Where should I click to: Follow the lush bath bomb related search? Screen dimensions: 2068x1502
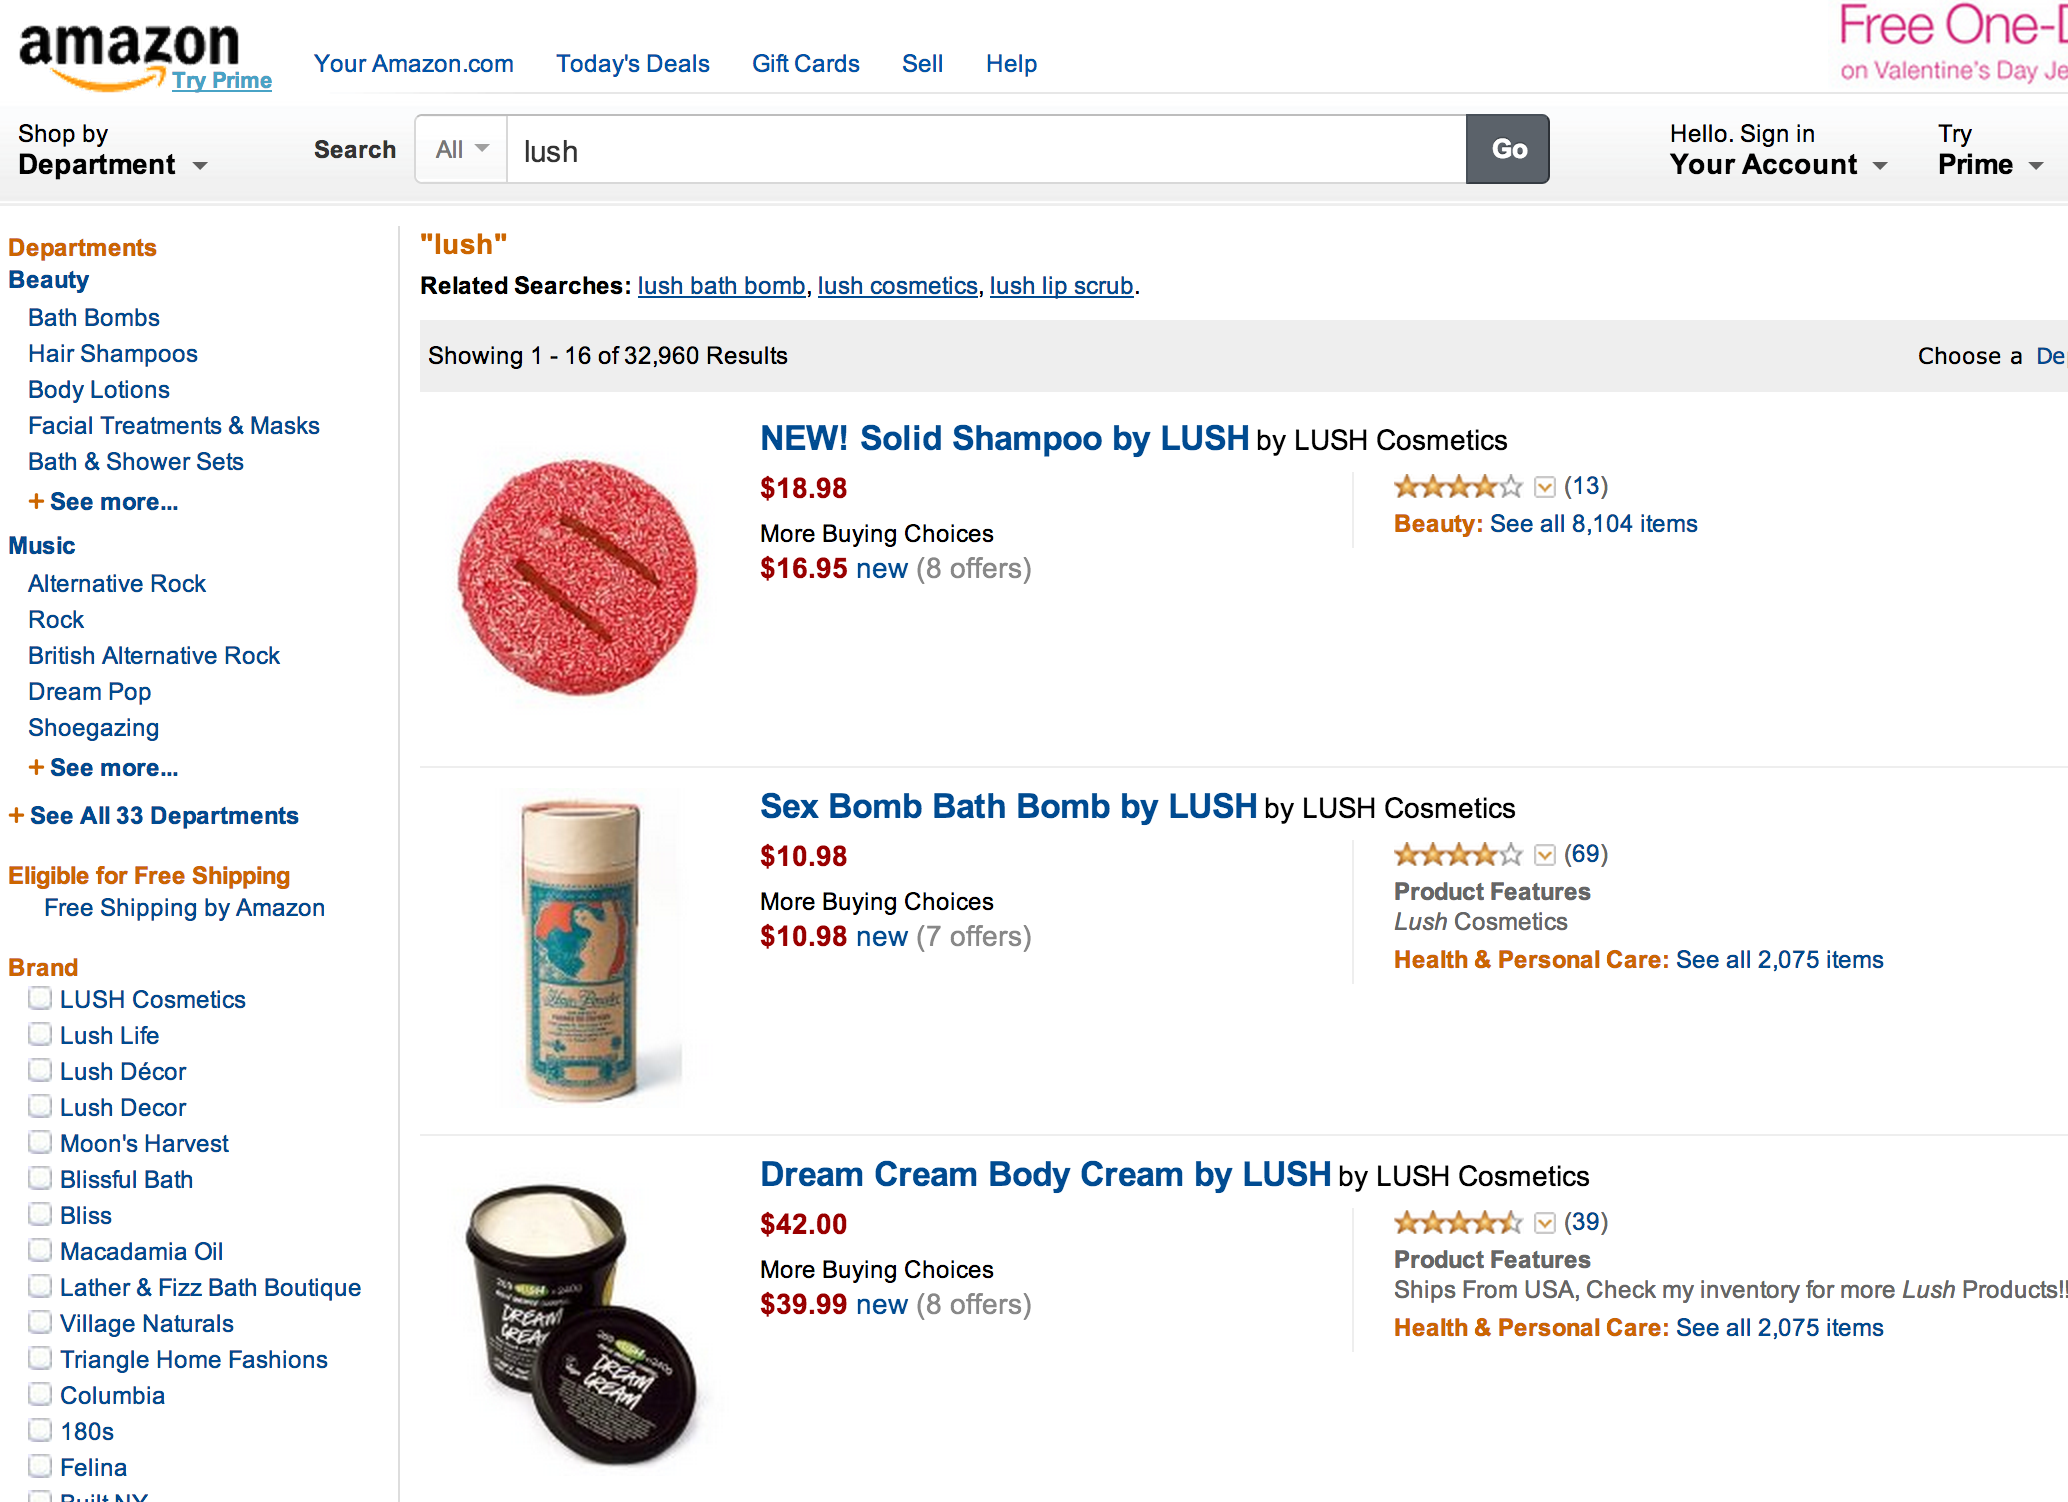click(721, 286)
